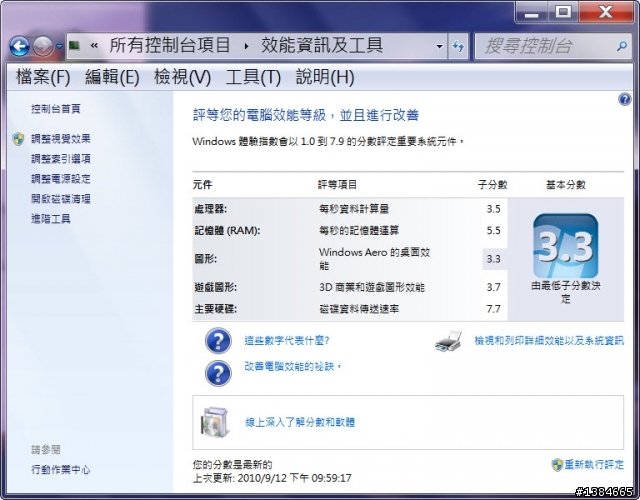The image size is (640, 500).
Task: Click the 上次更新 timestamp text
Action: [272, 478]
